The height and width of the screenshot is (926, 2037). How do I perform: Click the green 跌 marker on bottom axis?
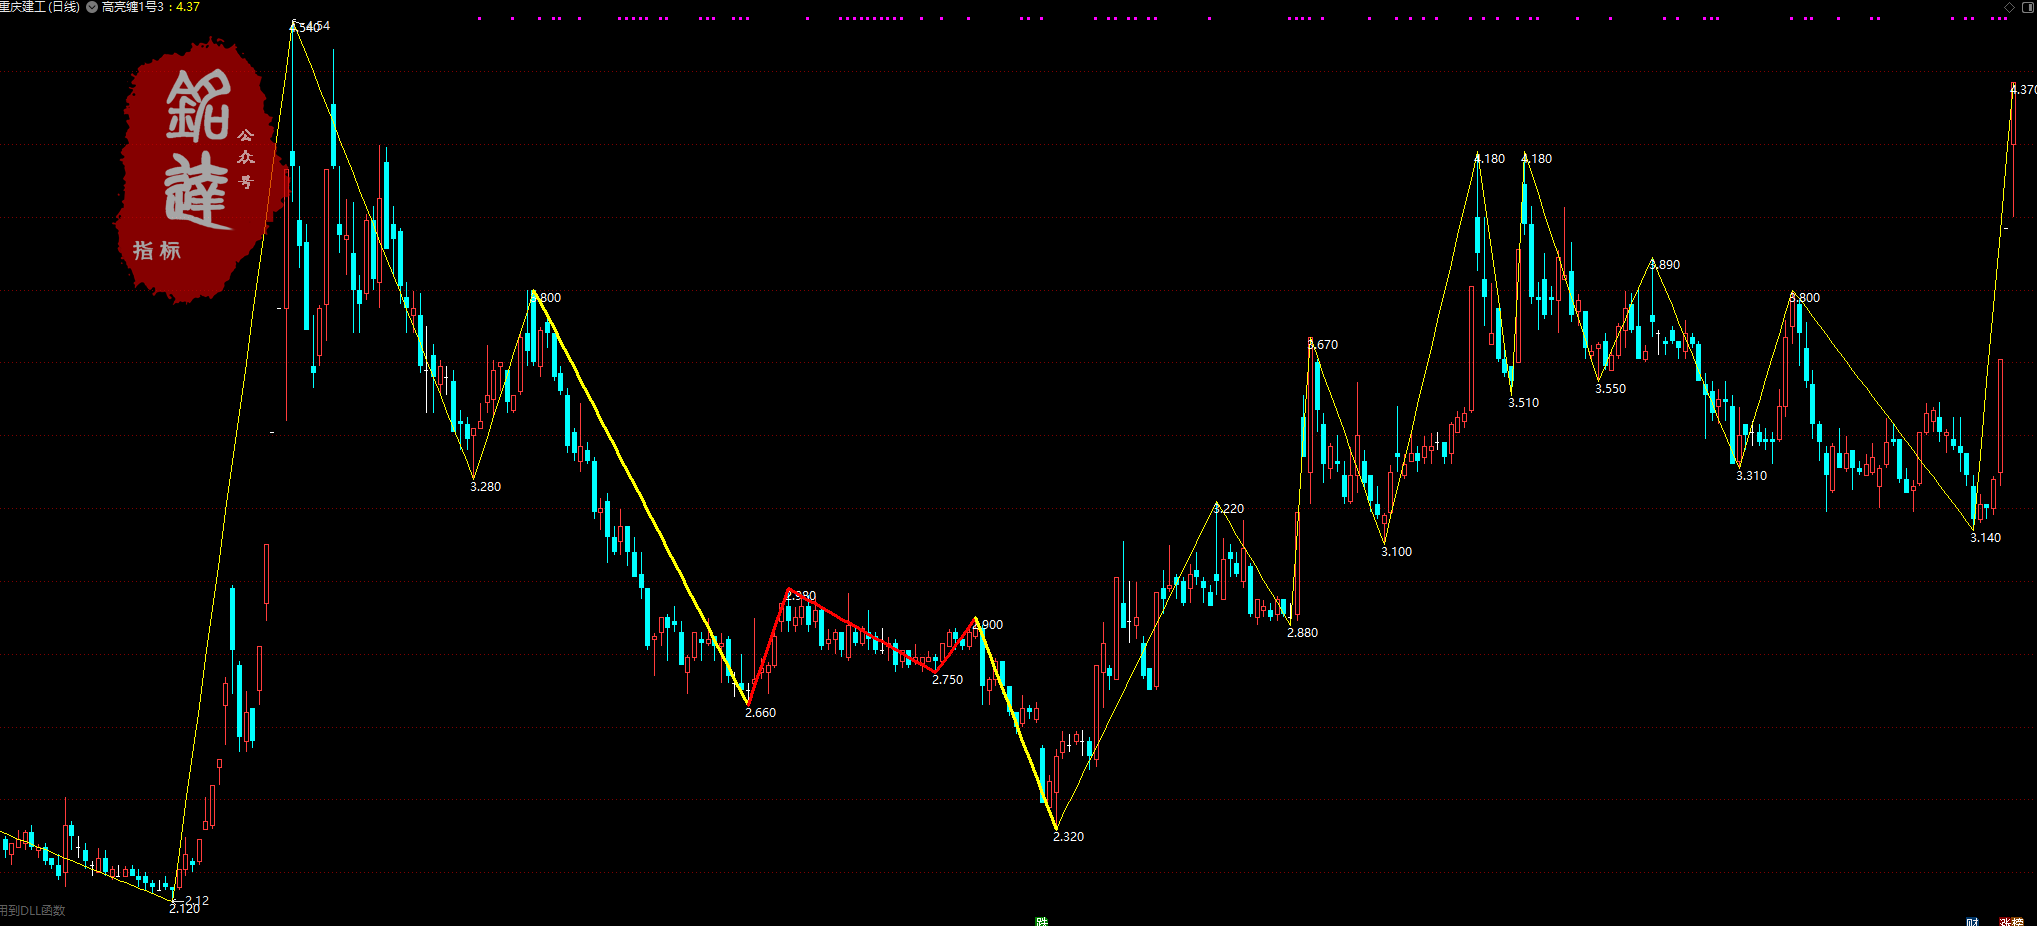click(1042, 921)
